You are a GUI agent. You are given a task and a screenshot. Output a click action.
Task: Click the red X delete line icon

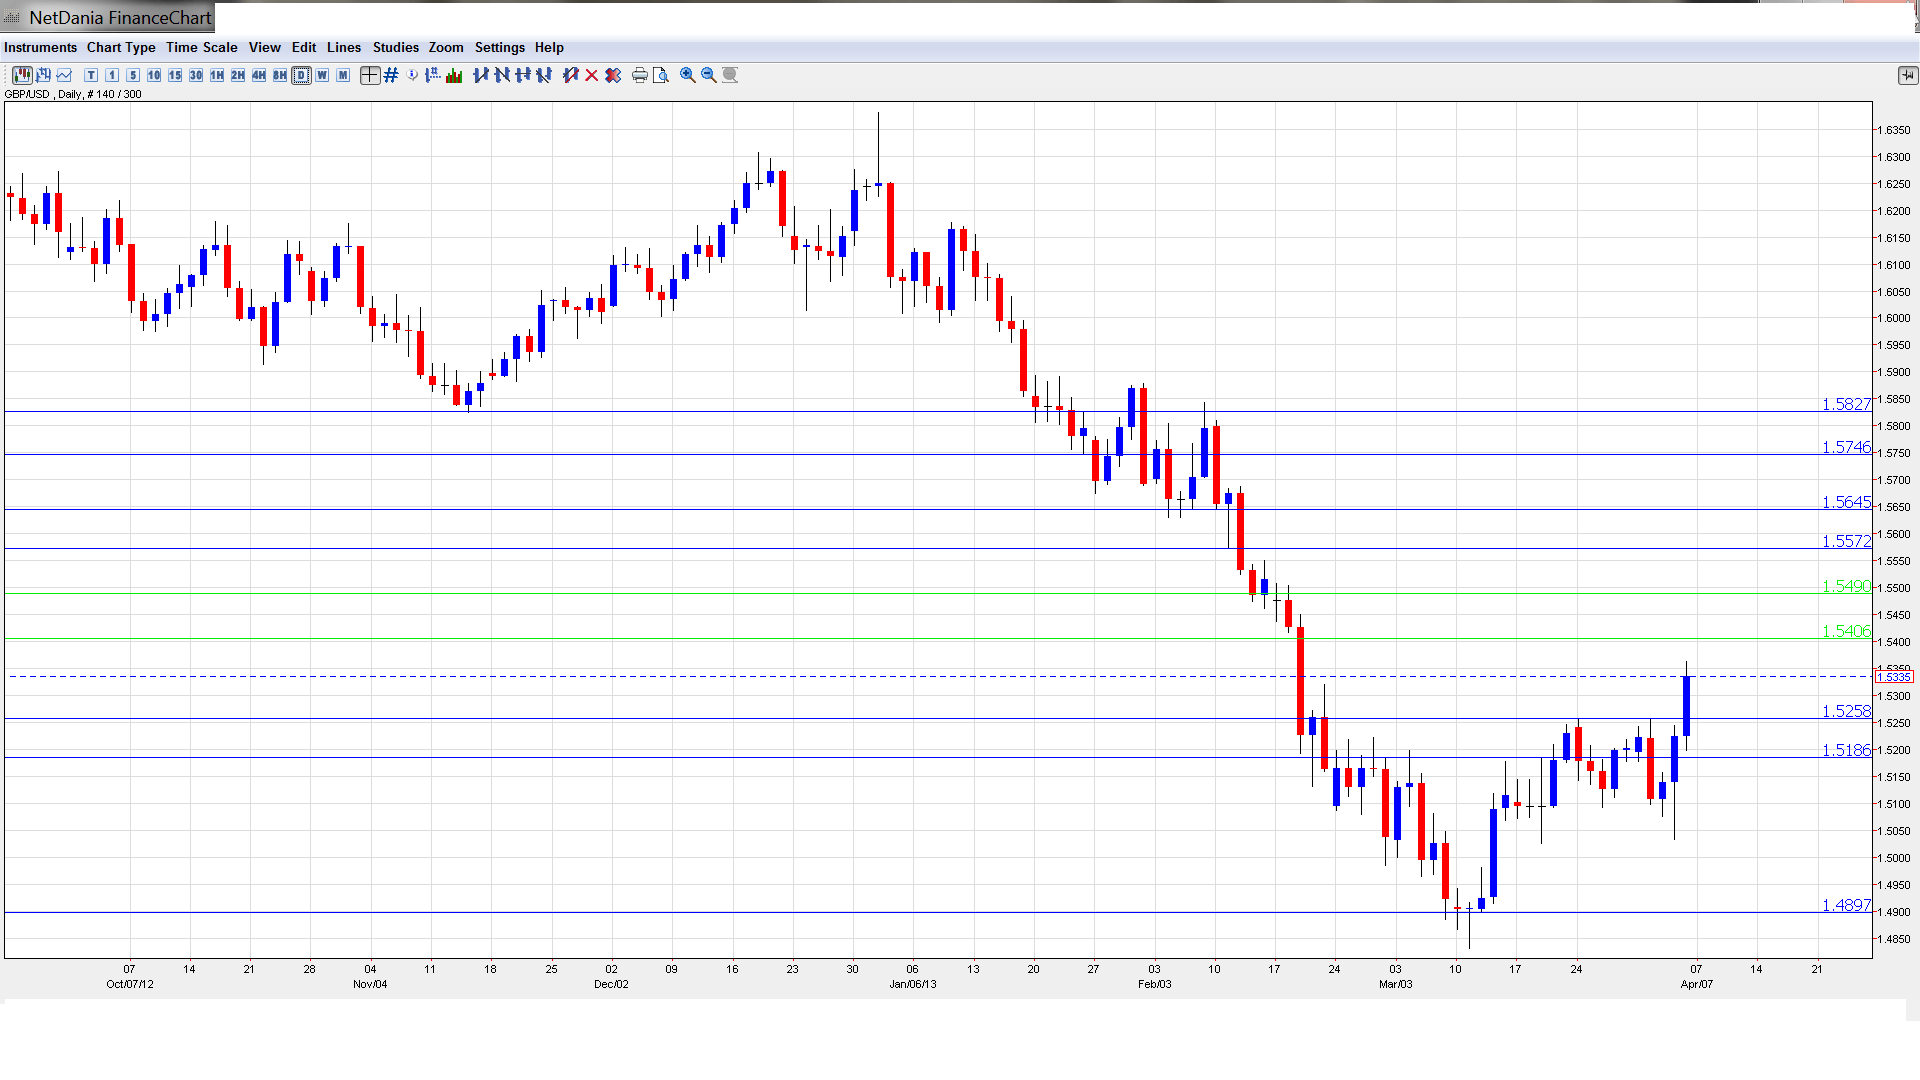pyautogui.click(x=592, y=75)
